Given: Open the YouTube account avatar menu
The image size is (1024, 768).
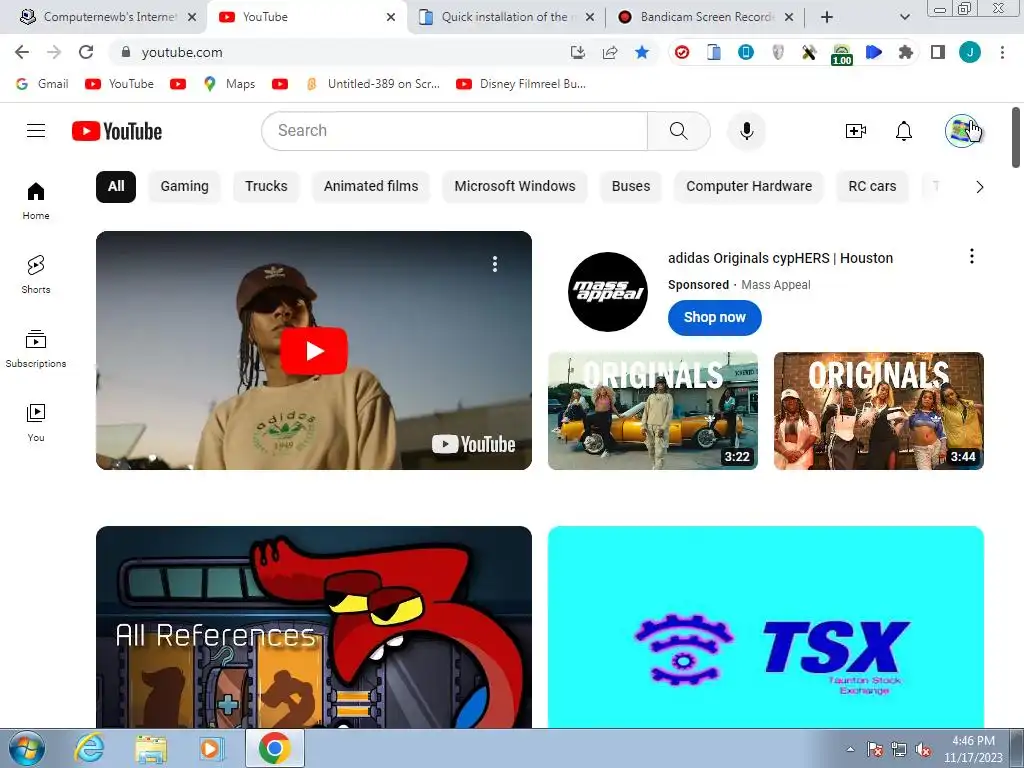Looking at the screenshot, I should tap(962, 131).
